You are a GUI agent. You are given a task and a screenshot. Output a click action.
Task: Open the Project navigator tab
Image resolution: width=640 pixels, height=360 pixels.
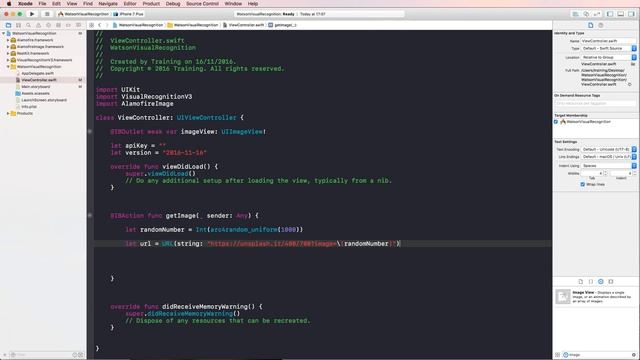pos(8,25)
